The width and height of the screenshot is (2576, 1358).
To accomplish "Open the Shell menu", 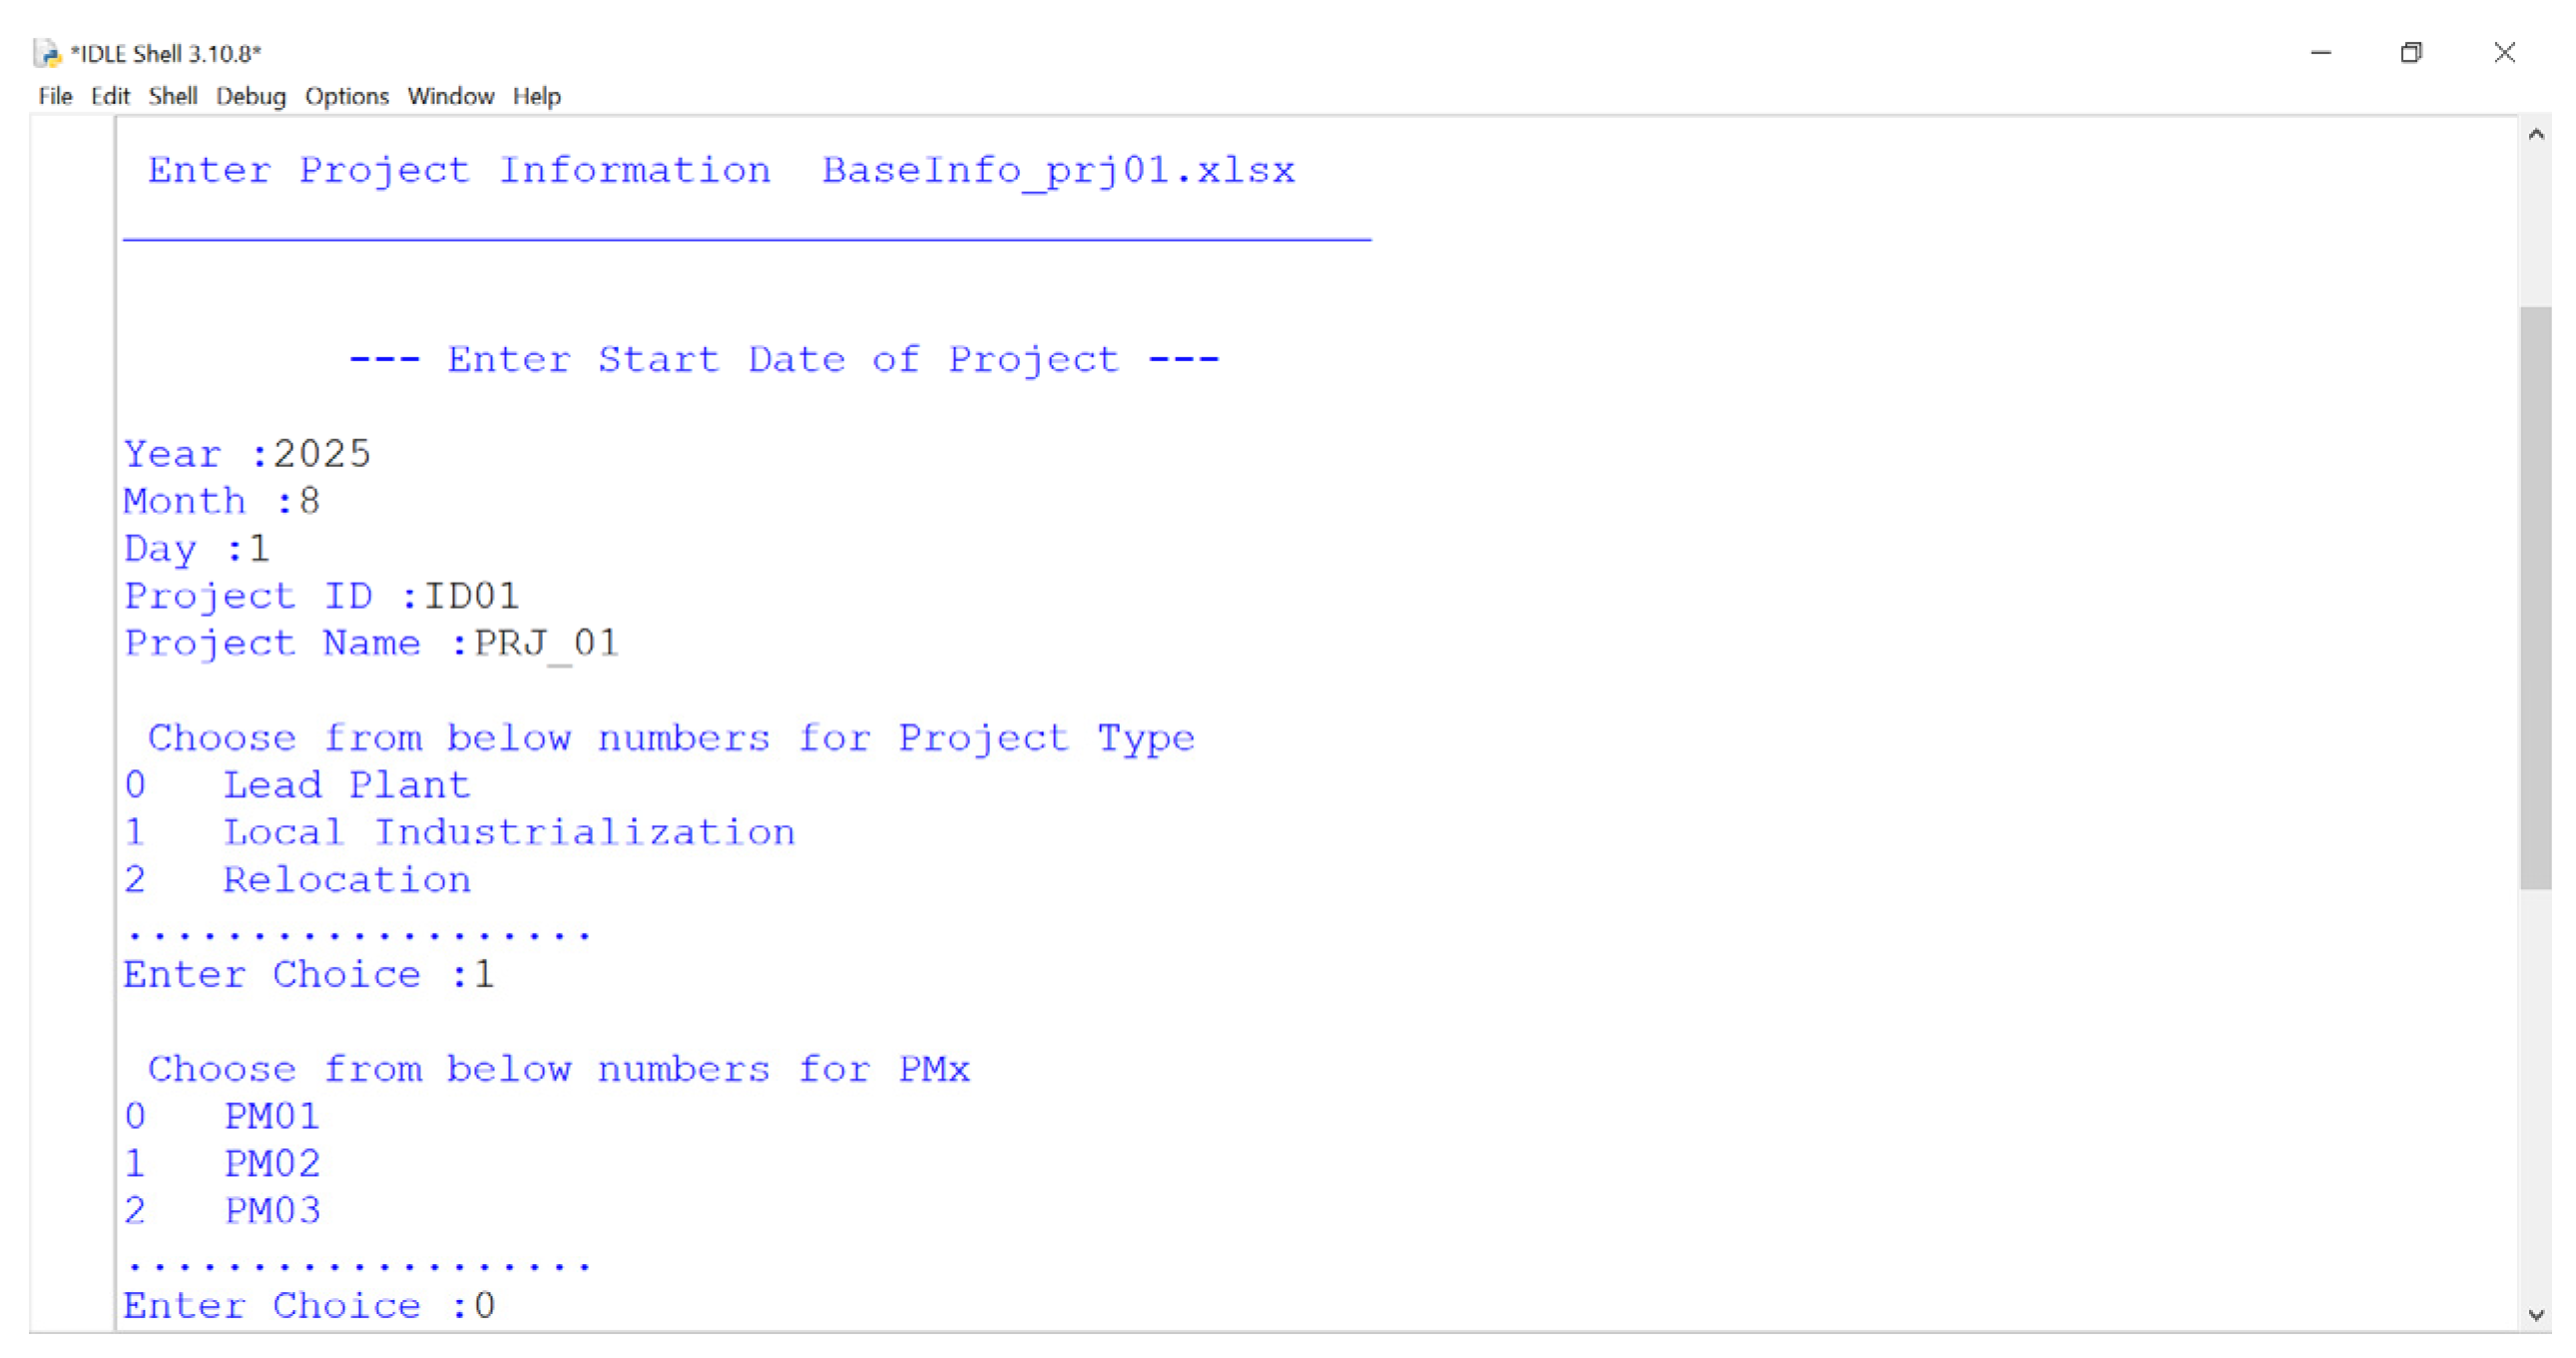I will [x=173, y=96].
